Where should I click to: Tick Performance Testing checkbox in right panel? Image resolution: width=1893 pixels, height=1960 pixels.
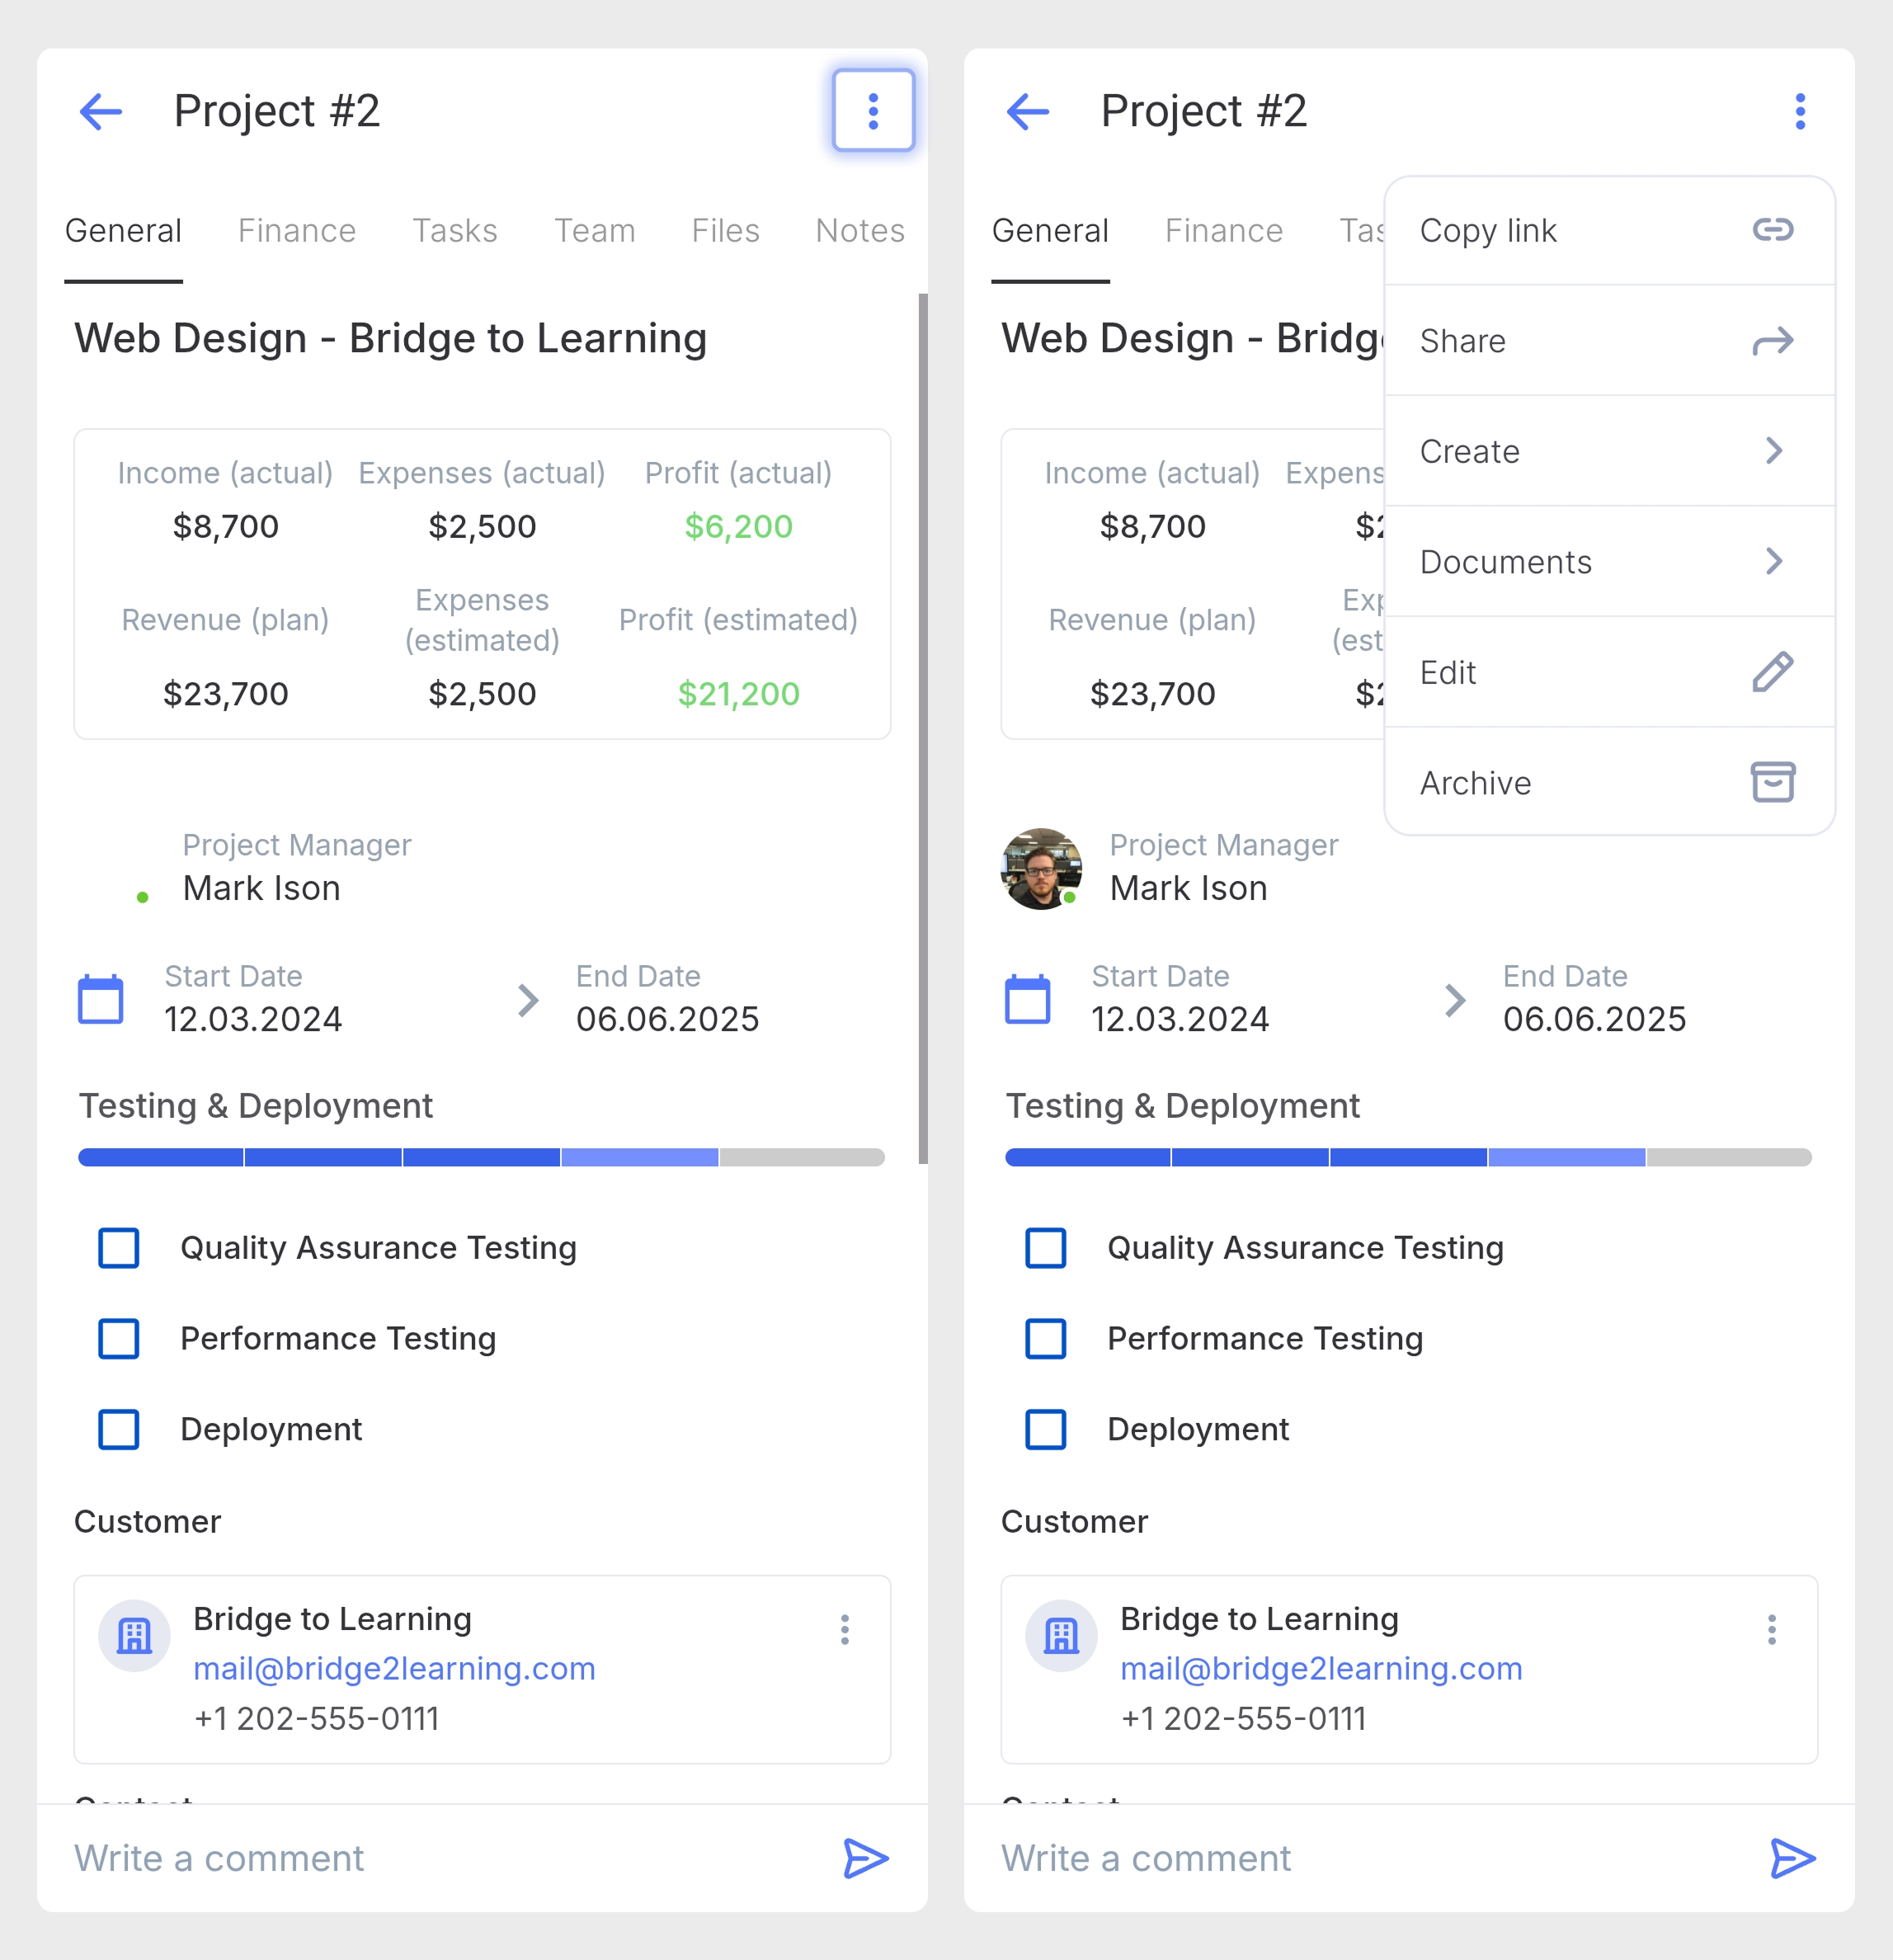[x=1046, y=1338]
